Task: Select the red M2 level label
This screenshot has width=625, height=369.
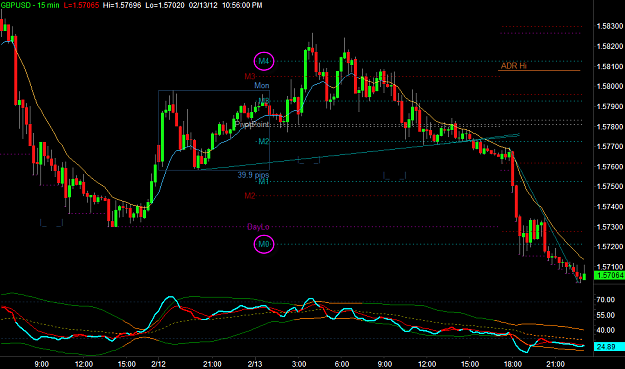Action: 250,196
